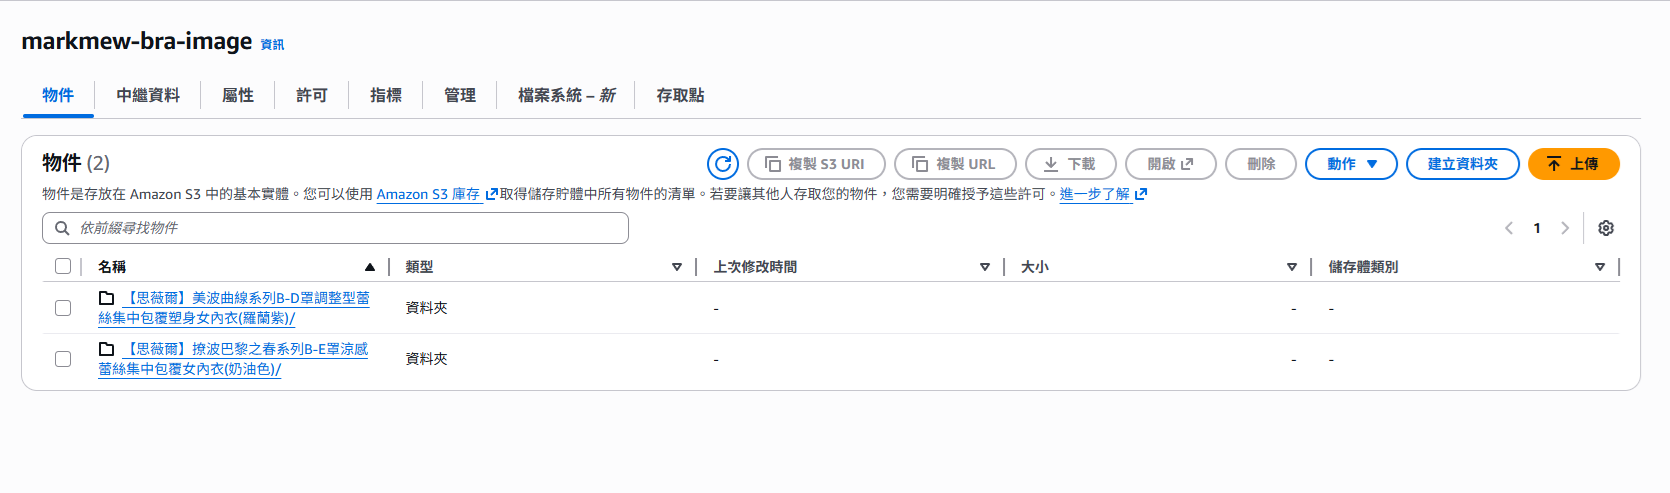Click page number 1 in pagination
Viewport: 1670px width, 493px height.
[1537, 228]
